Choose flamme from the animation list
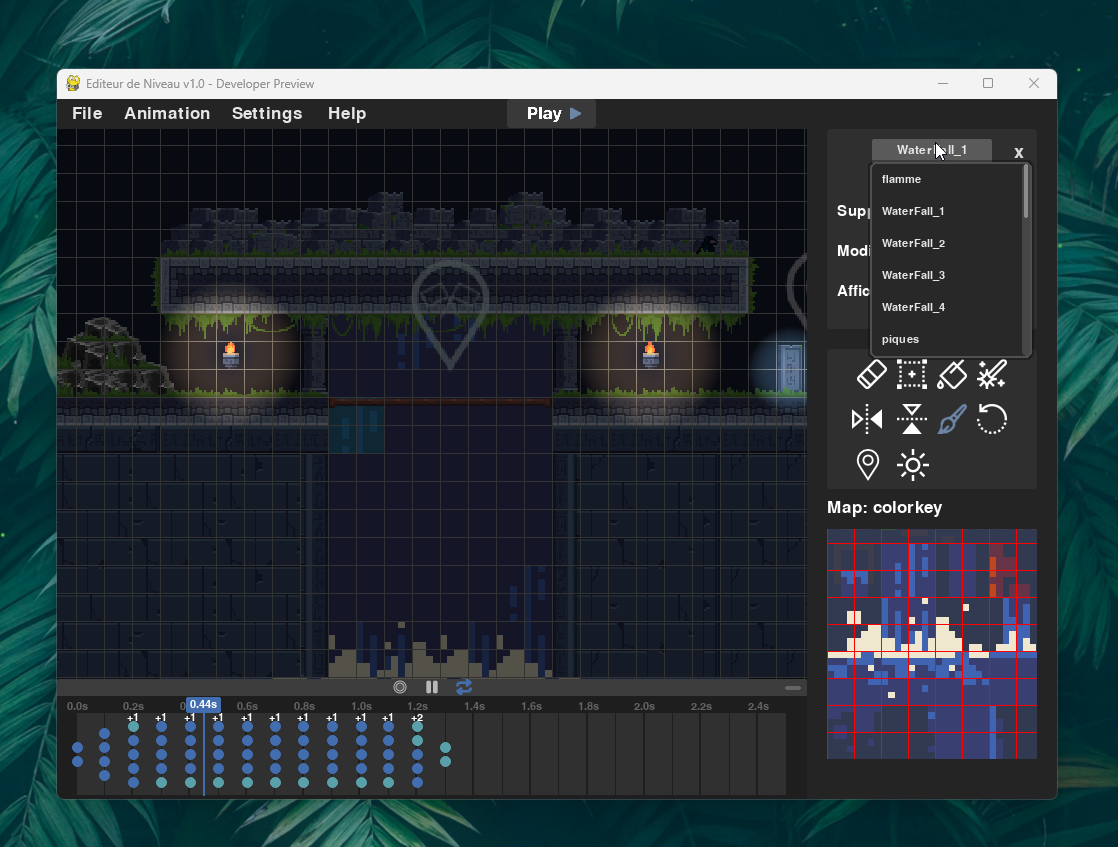The width and height of the screenshot is (1118, 847). click(947, 179)
